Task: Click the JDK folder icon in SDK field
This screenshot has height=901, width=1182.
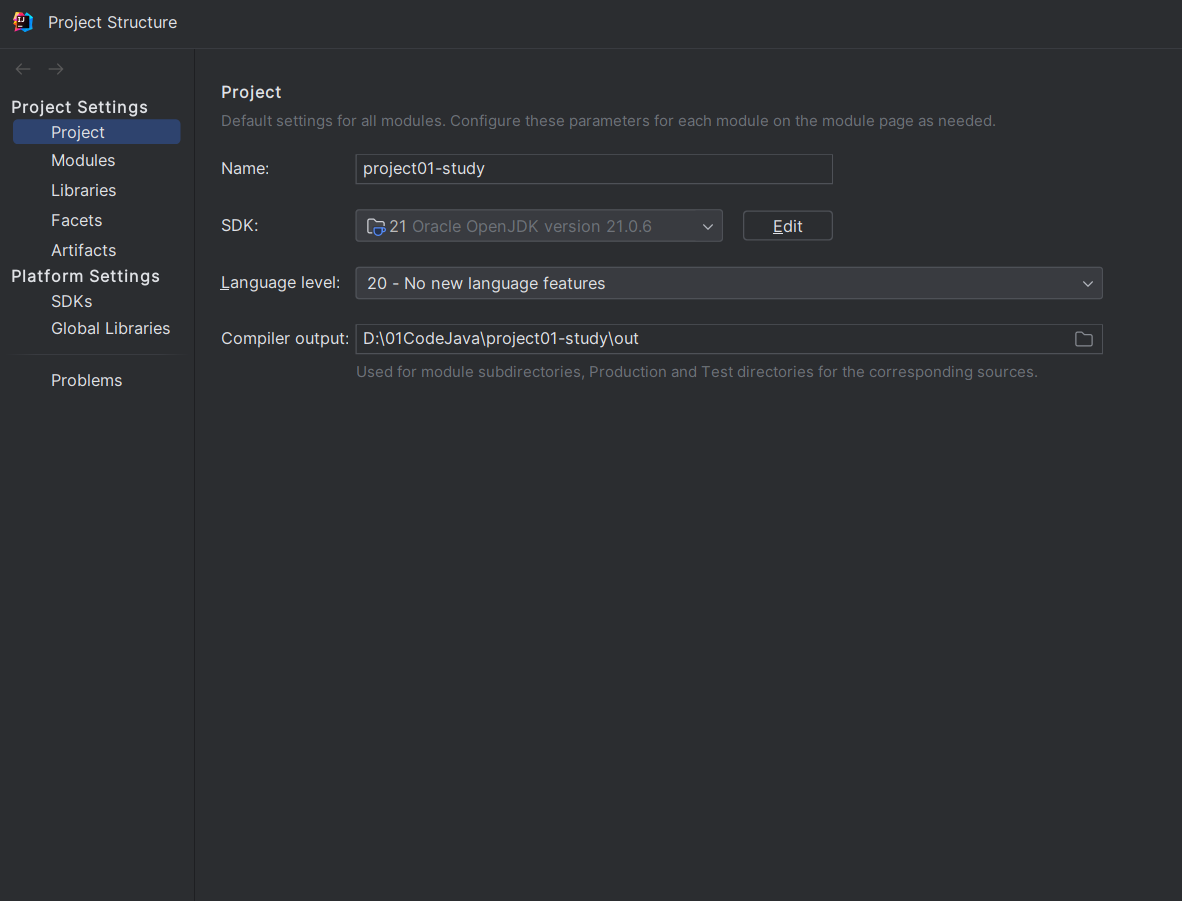Action: (375, 226)
